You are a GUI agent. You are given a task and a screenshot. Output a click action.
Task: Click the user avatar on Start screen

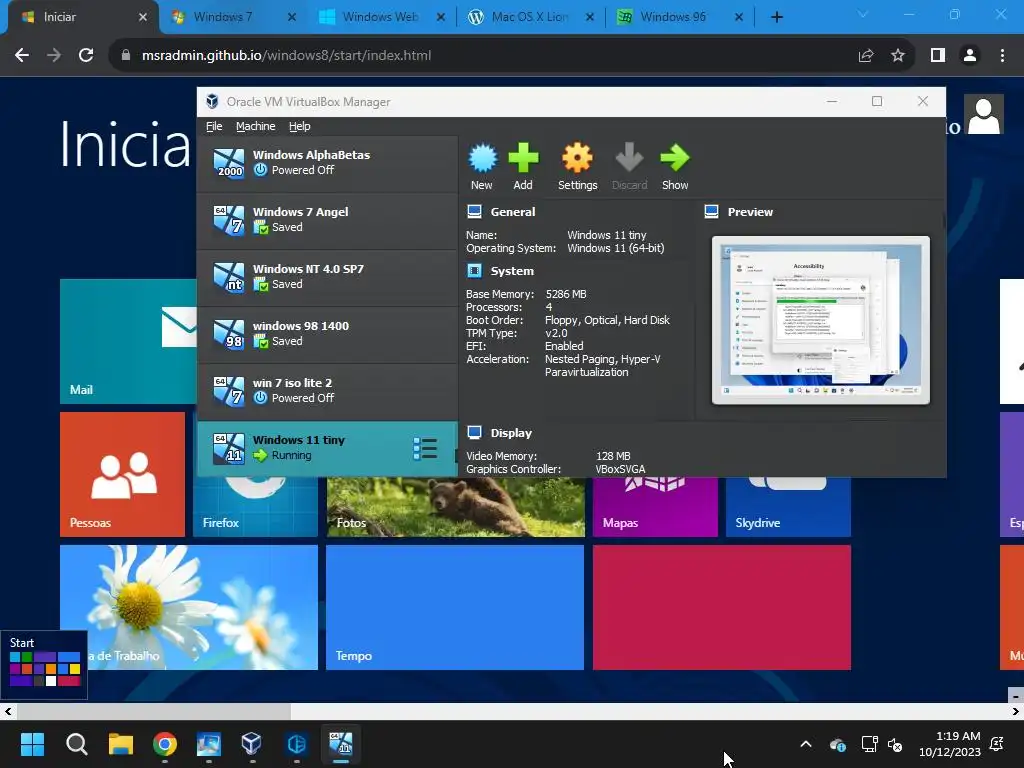pos(984,115)
